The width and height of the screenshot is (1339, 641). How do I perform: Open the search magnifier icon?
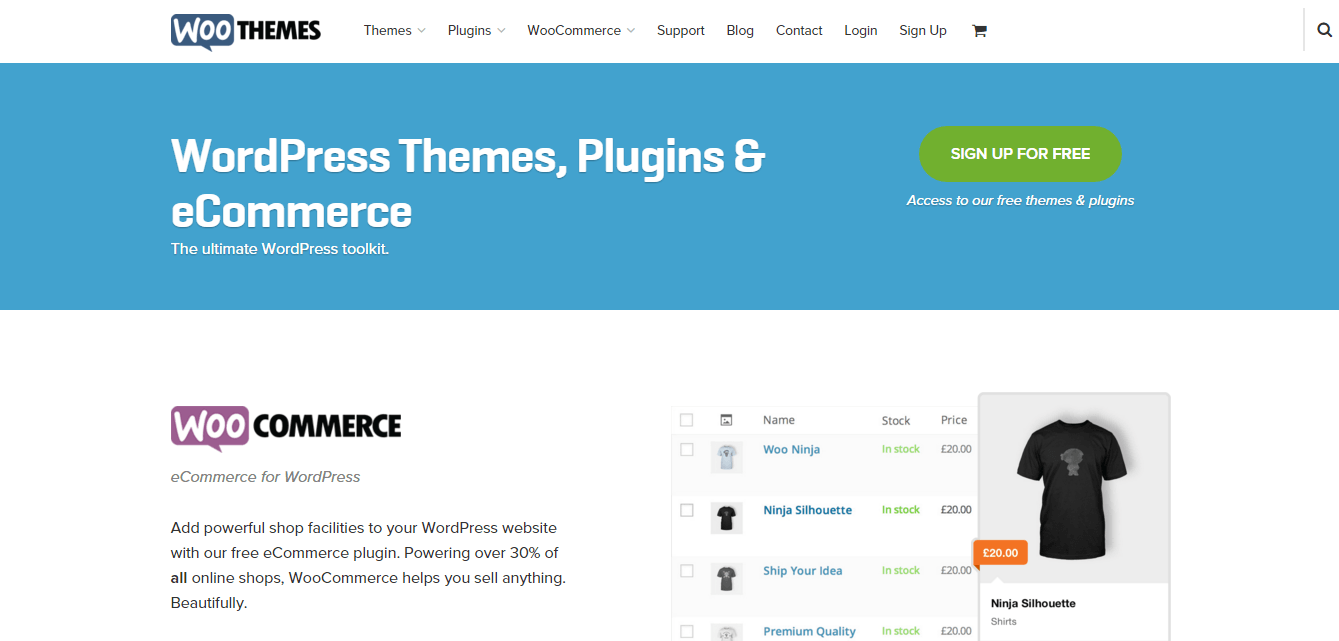click(x=1324, y=30)
